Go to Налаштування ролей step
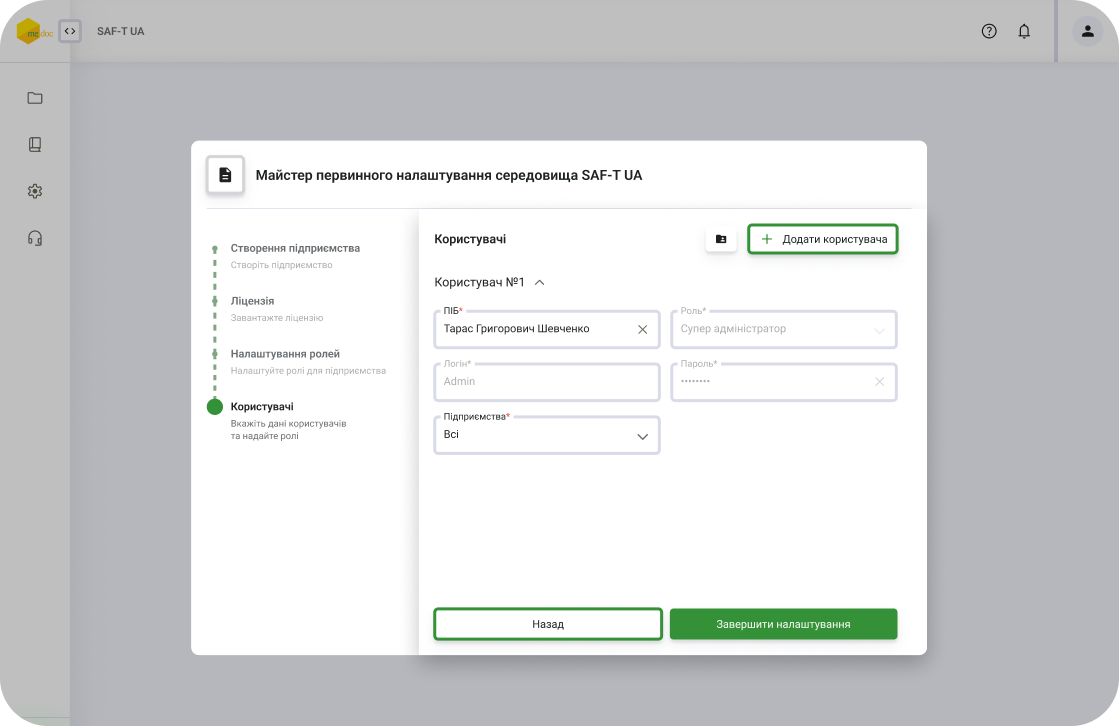The height and width of the screenshot is (726, 1119). point(285,354)
